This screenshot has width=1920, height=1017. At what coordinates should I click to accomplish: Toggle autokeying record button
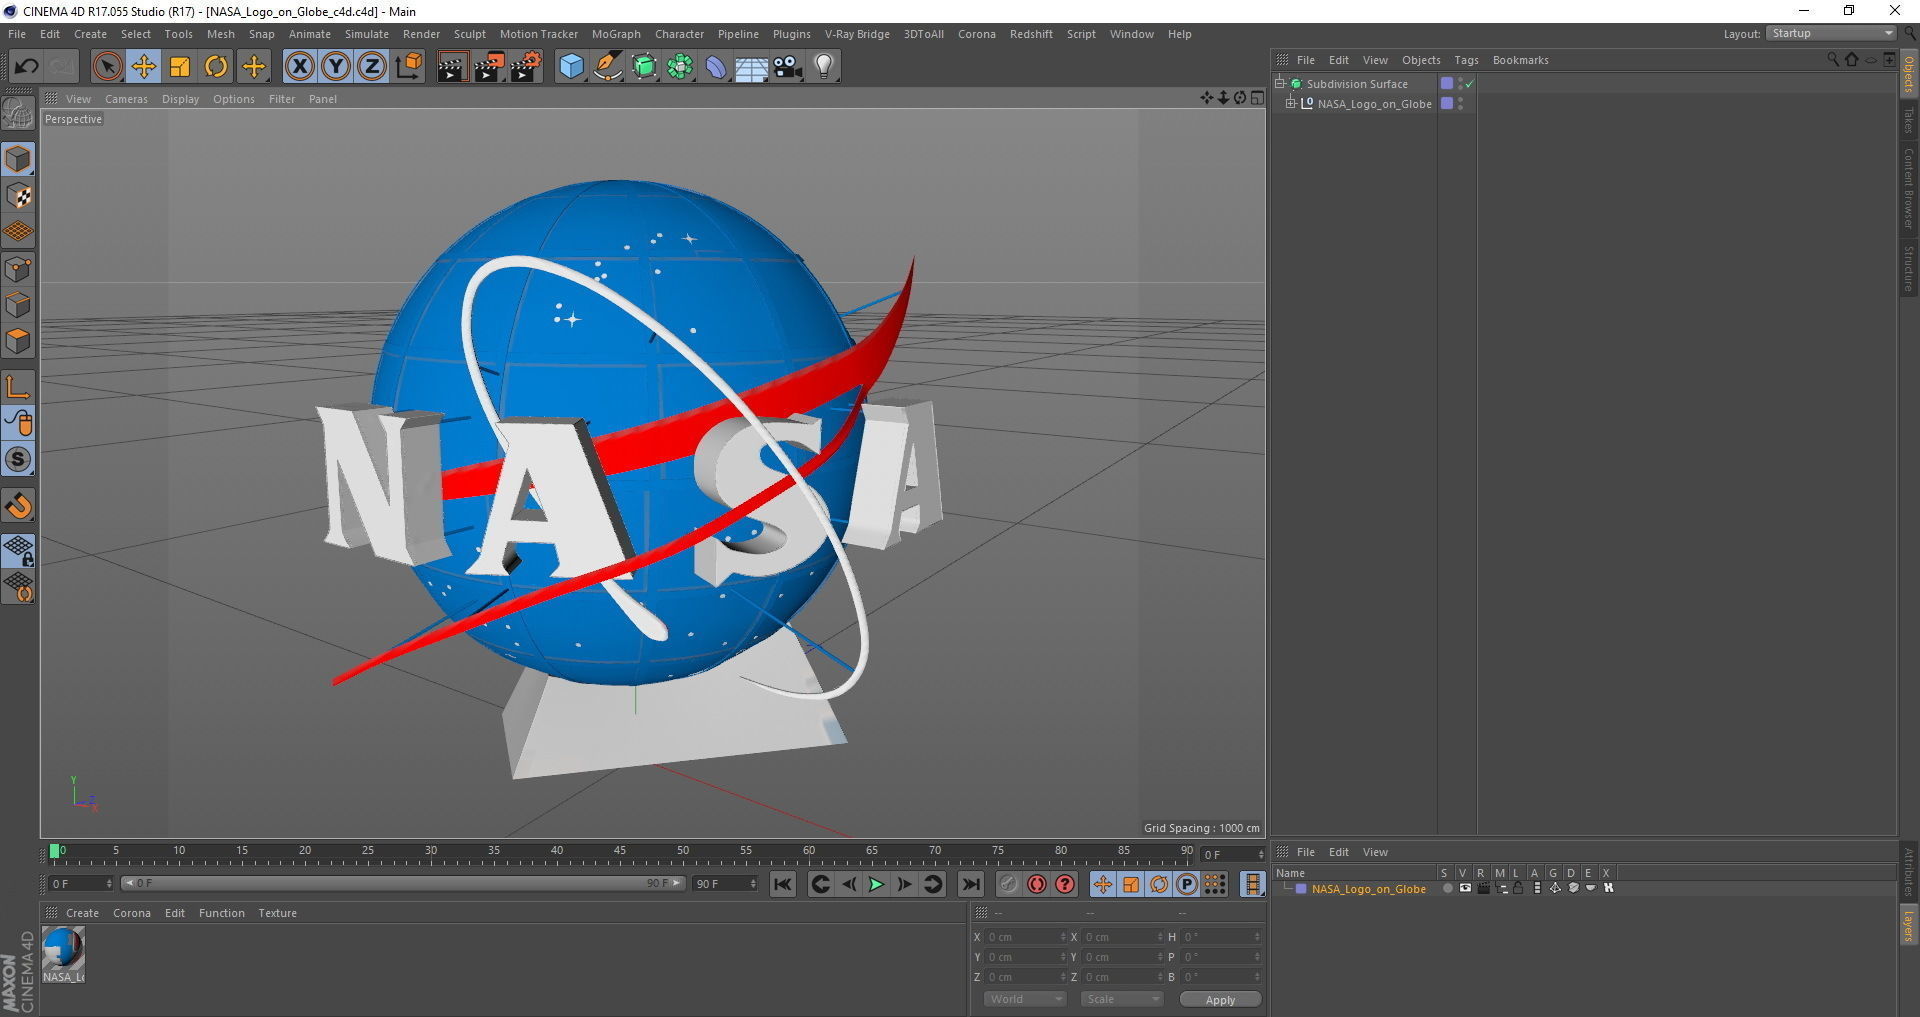(x=1037, y=884)
